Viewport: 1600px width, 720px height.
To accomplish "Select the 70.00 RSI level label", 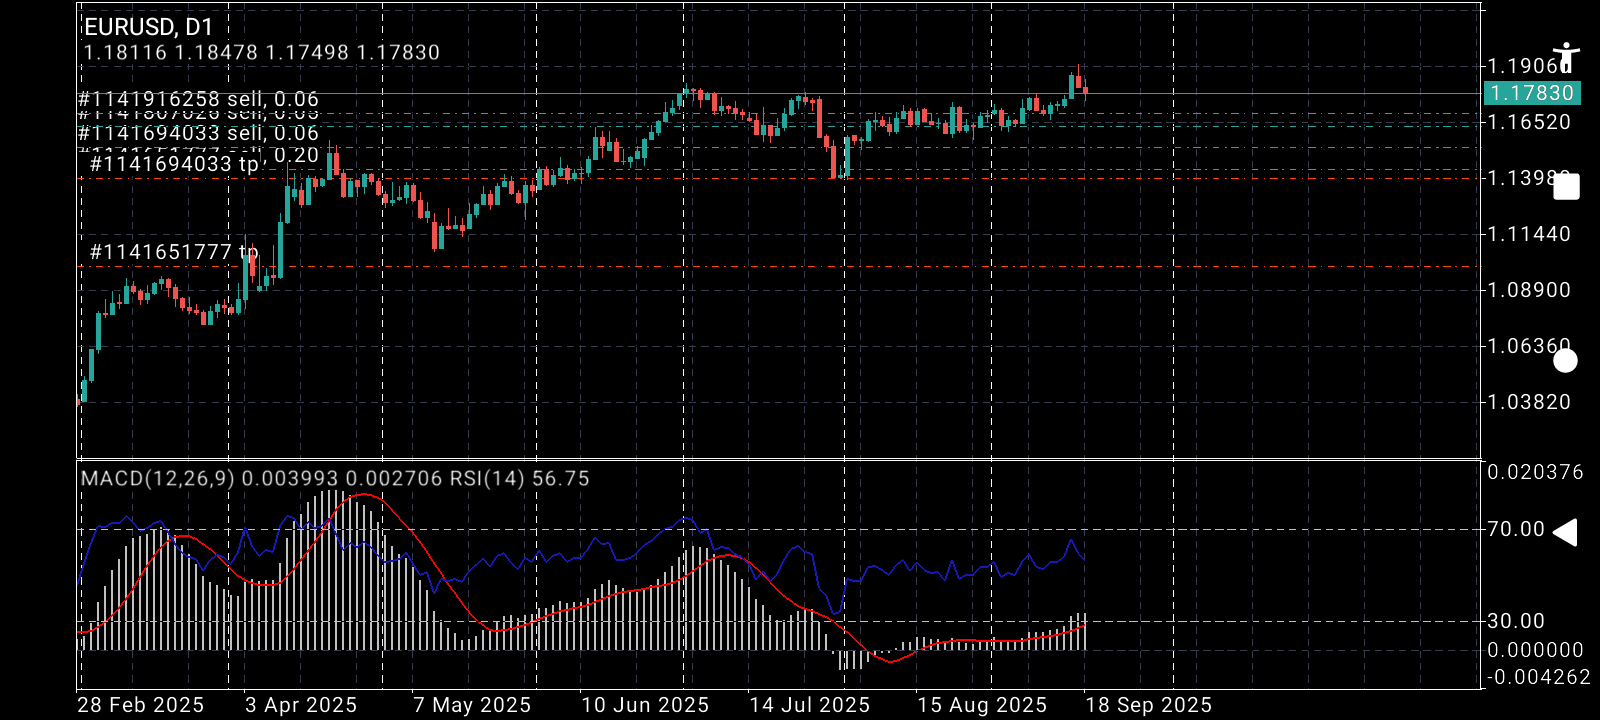I will coord(1516,529).
